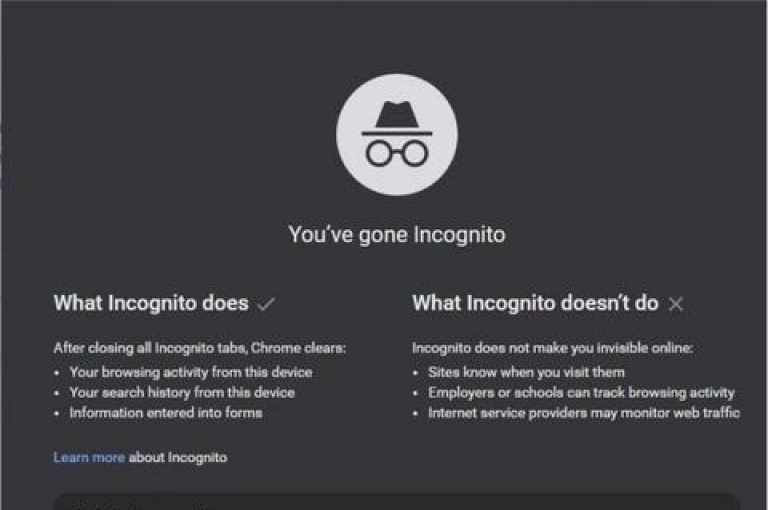Click Employers or schools can track line

coord(581,392)
